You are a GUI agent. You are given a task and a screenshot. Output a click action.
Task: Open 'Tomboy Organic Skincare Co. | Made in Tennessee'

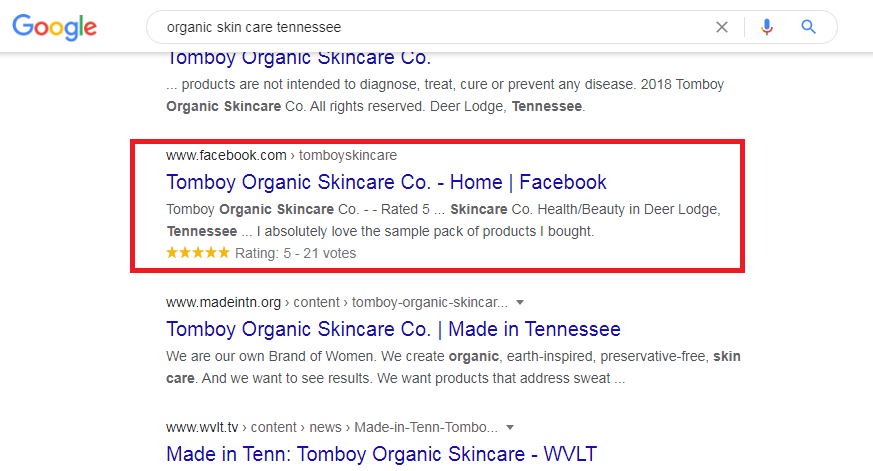(393, 329)
